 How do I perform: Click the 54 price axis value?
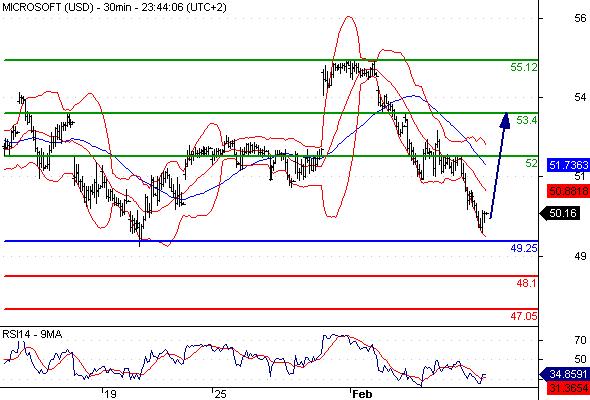[x=580, y=97]
